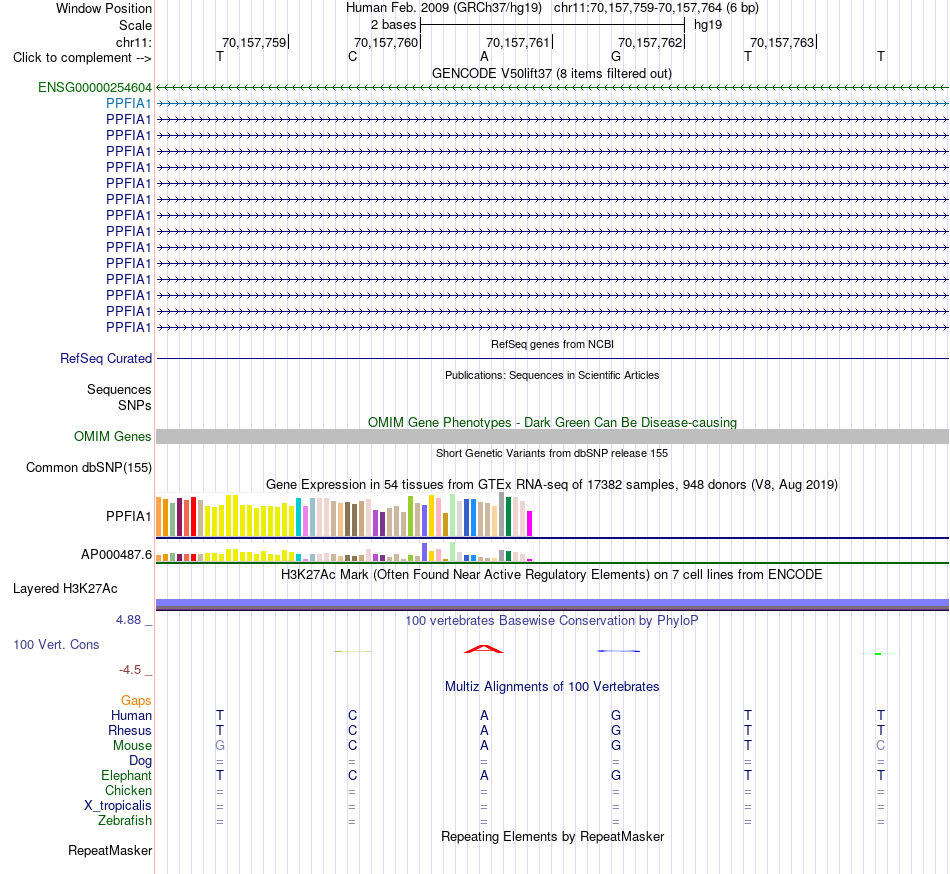The image size is (950, 874).
Task: Open the OMIM Genes track label
Action: 113,436
